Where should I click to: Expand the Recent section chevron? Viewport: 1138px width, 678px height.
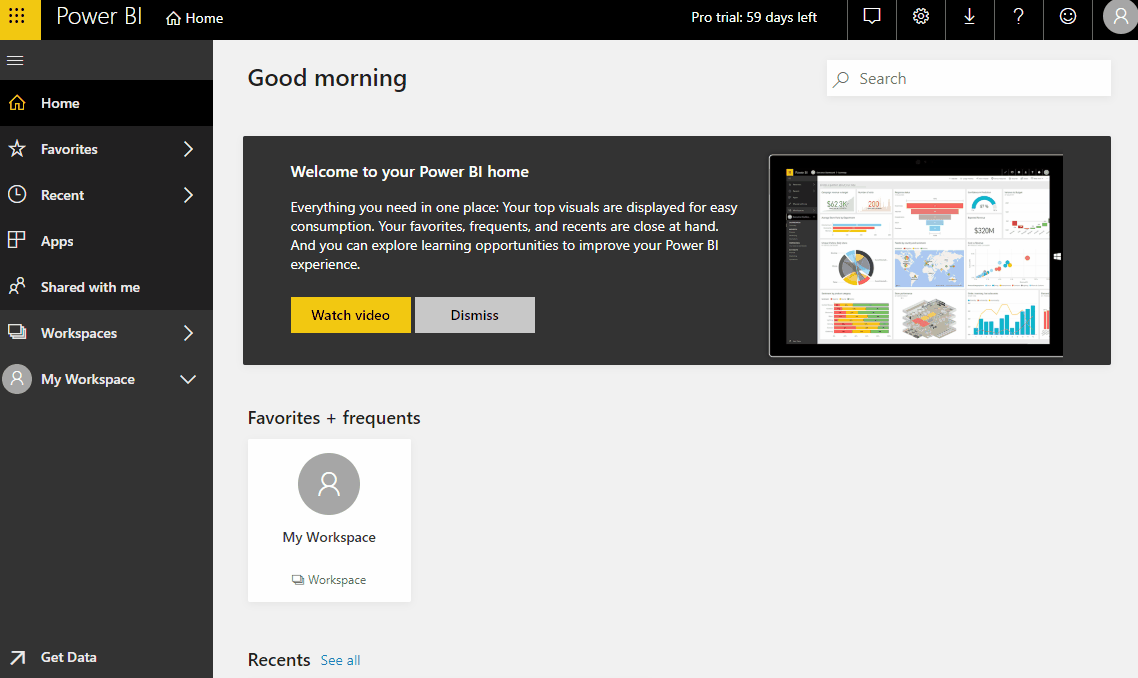tap(188, 195)
